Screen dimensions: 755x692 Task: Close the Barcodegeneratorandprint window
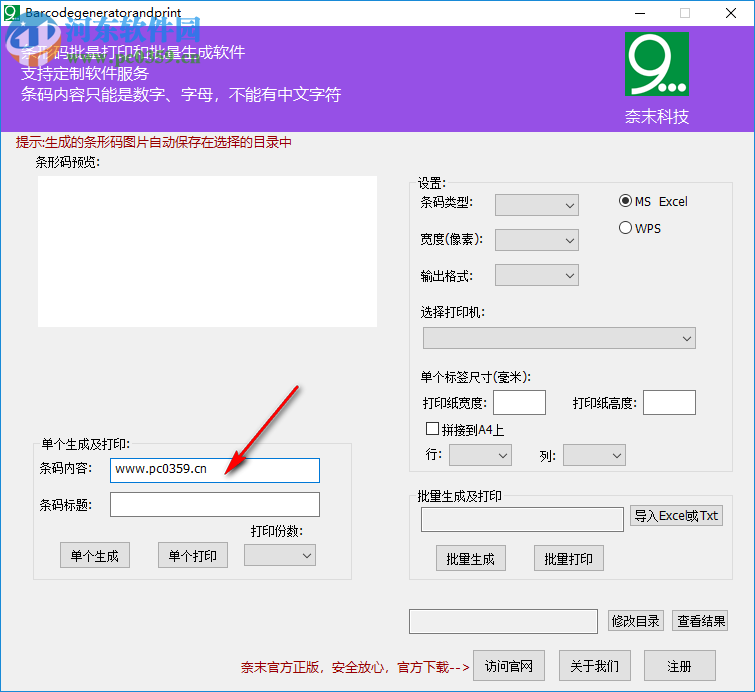pyautogui.click(x=730, y=13)
